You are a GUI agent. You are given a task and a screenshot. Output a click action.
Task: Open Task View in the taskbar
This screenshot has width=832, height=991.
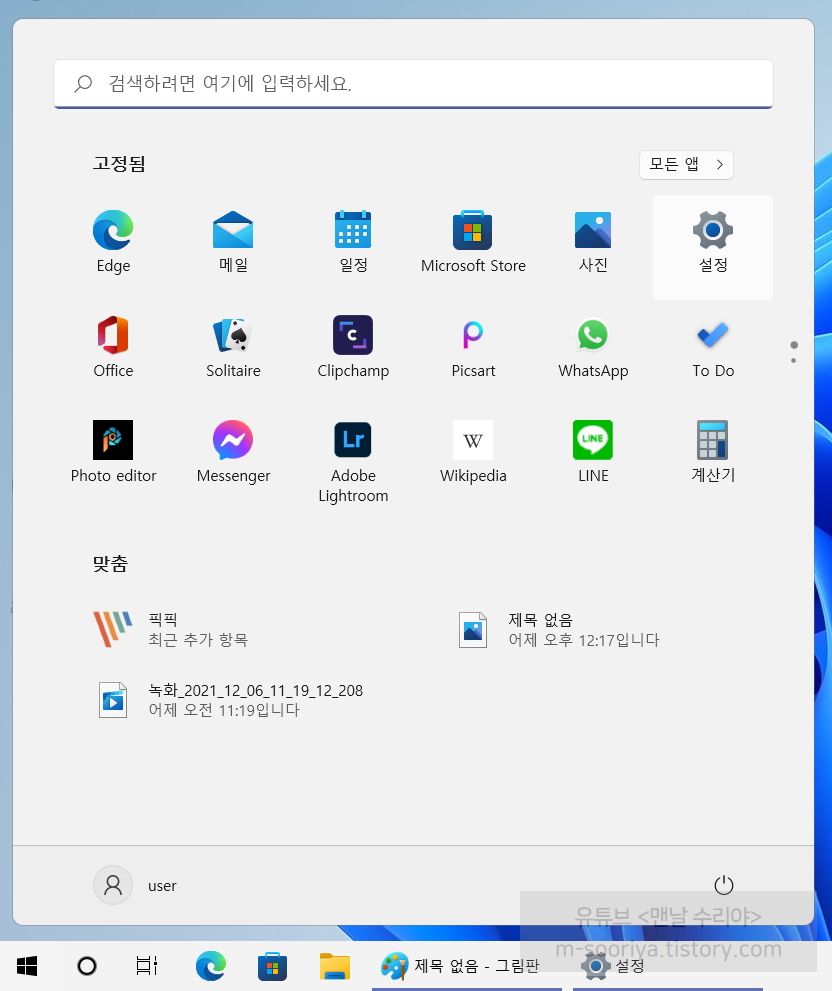click(147, 966)
